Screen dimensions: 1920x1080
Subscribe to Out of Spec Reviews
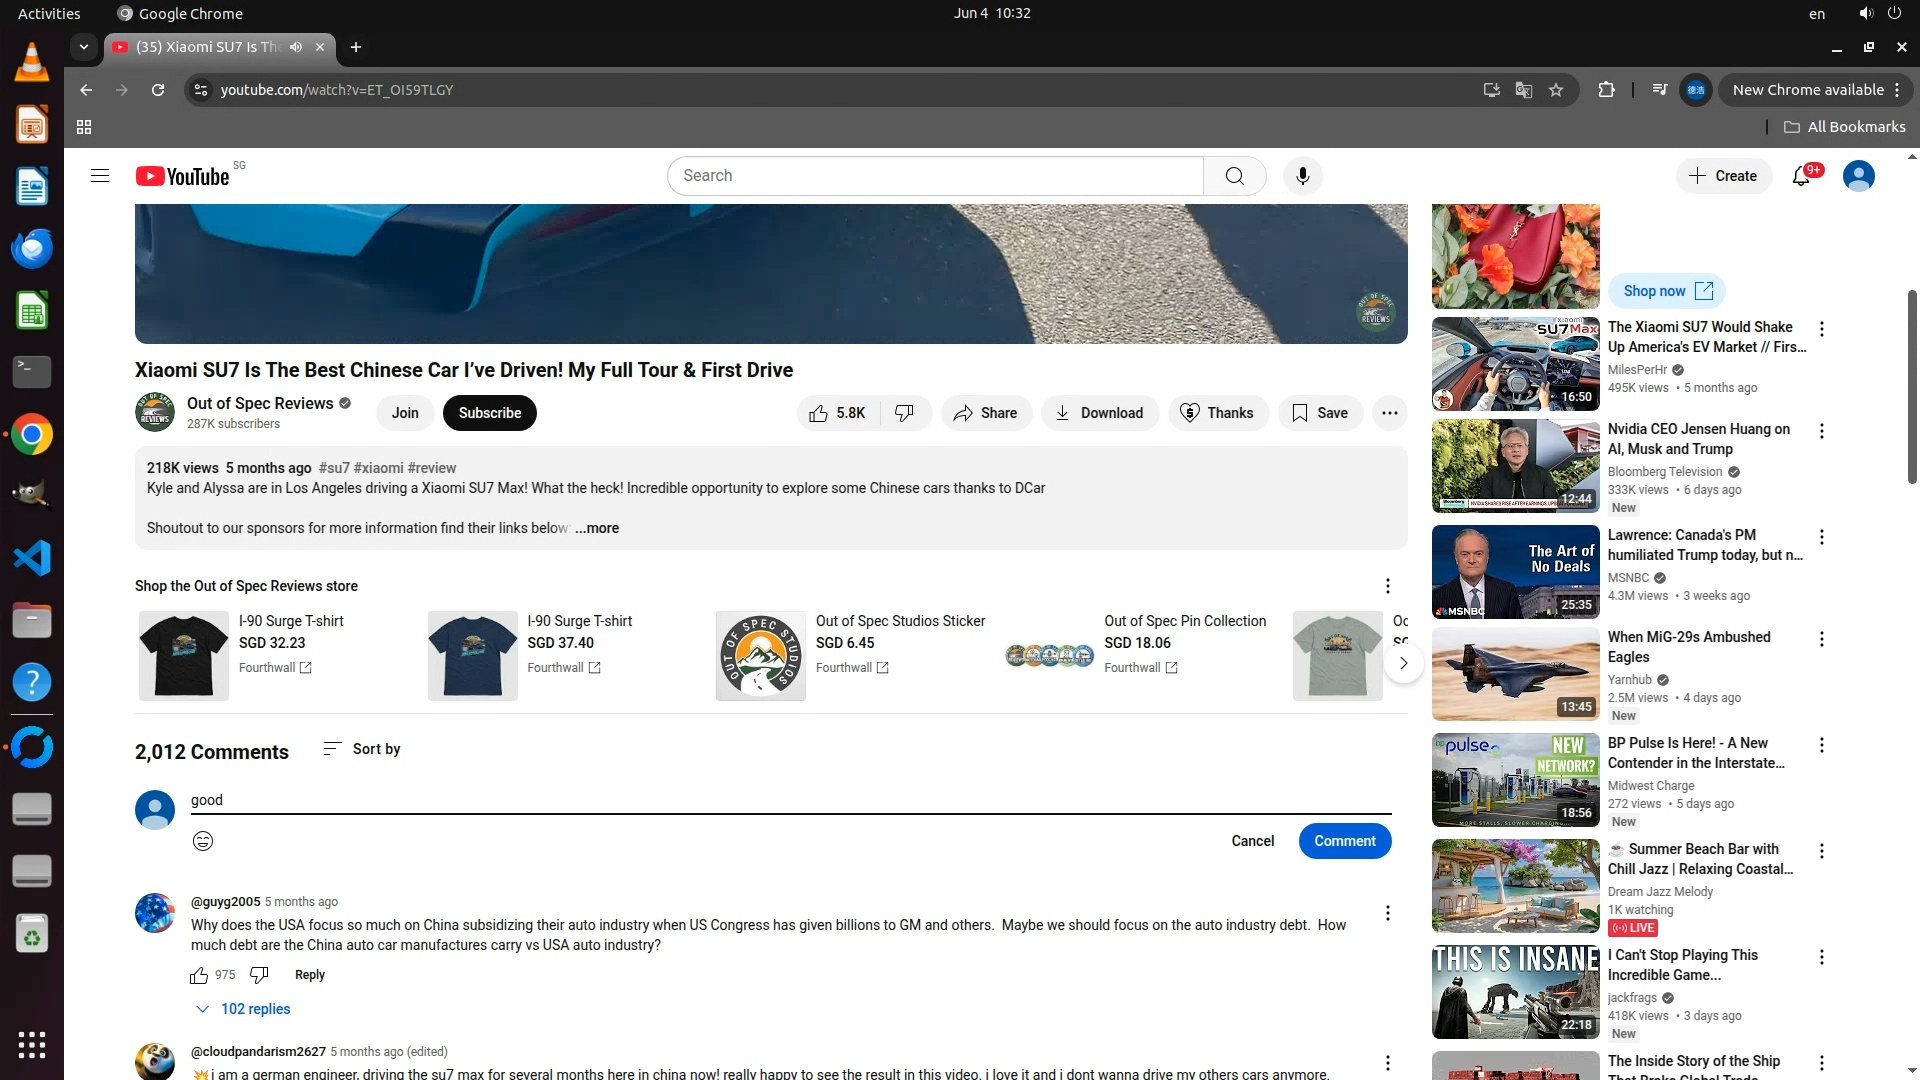(489, 413)
